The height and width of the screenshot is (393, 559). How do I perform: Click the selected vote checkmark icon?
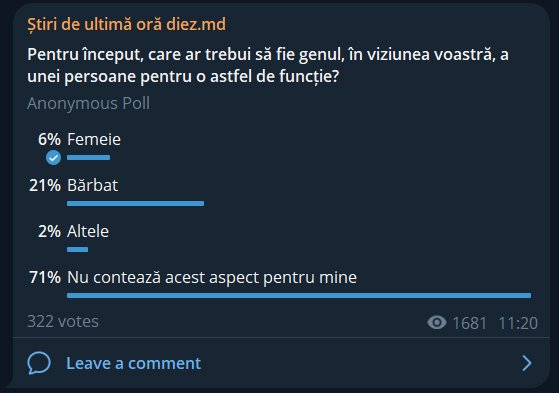click(53, 158)
